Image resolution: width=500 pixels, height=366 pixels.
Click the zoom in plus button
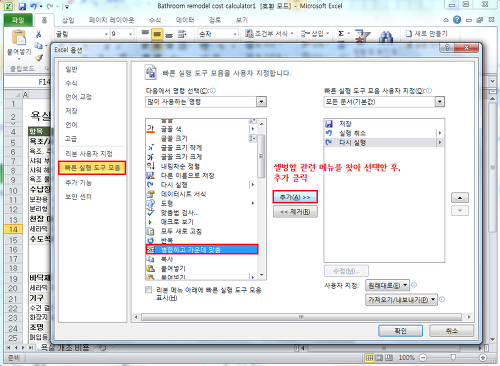(x=482, y=358)
